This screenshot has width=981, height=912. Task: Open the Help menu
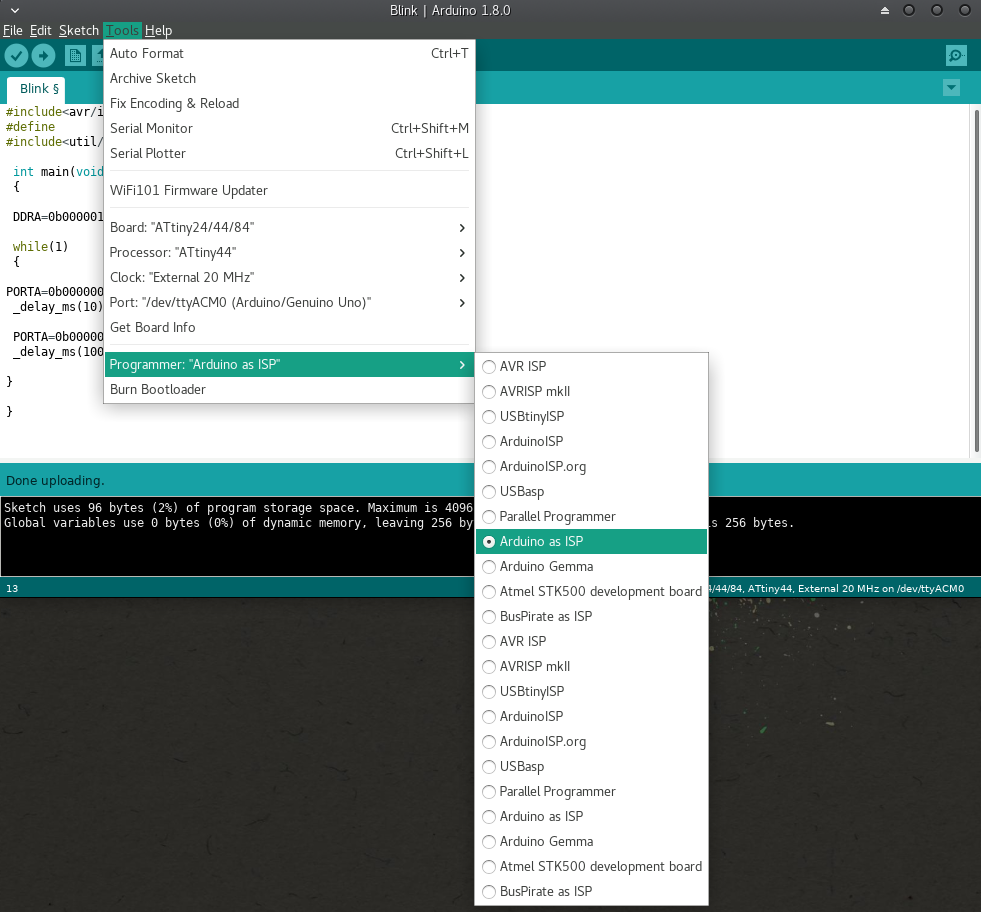(x=158, y=30)
